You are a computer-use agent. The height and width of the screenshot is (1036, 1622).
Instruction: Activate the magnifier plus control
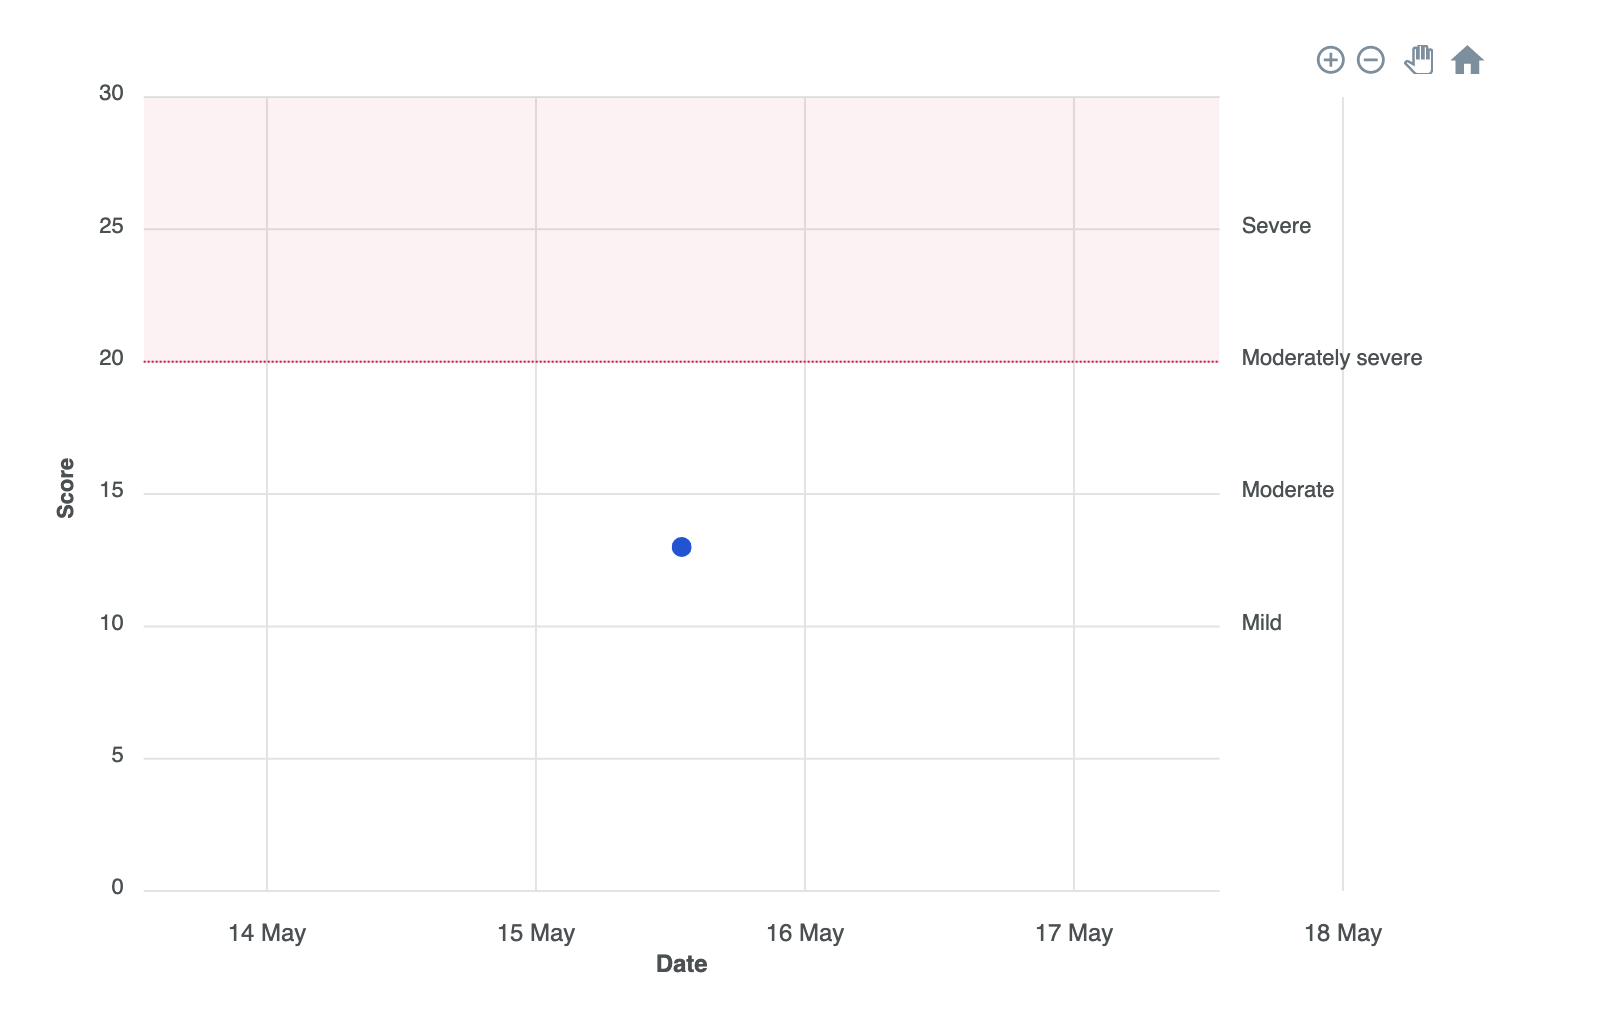(x=1332, y=60)
